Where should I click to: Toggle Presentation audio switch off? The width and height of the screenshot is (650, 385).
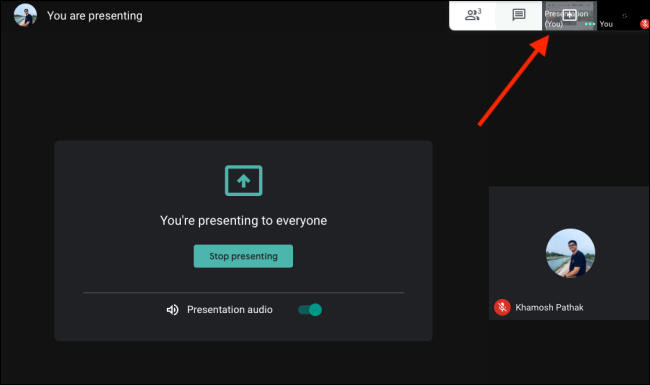click(310, 310)
